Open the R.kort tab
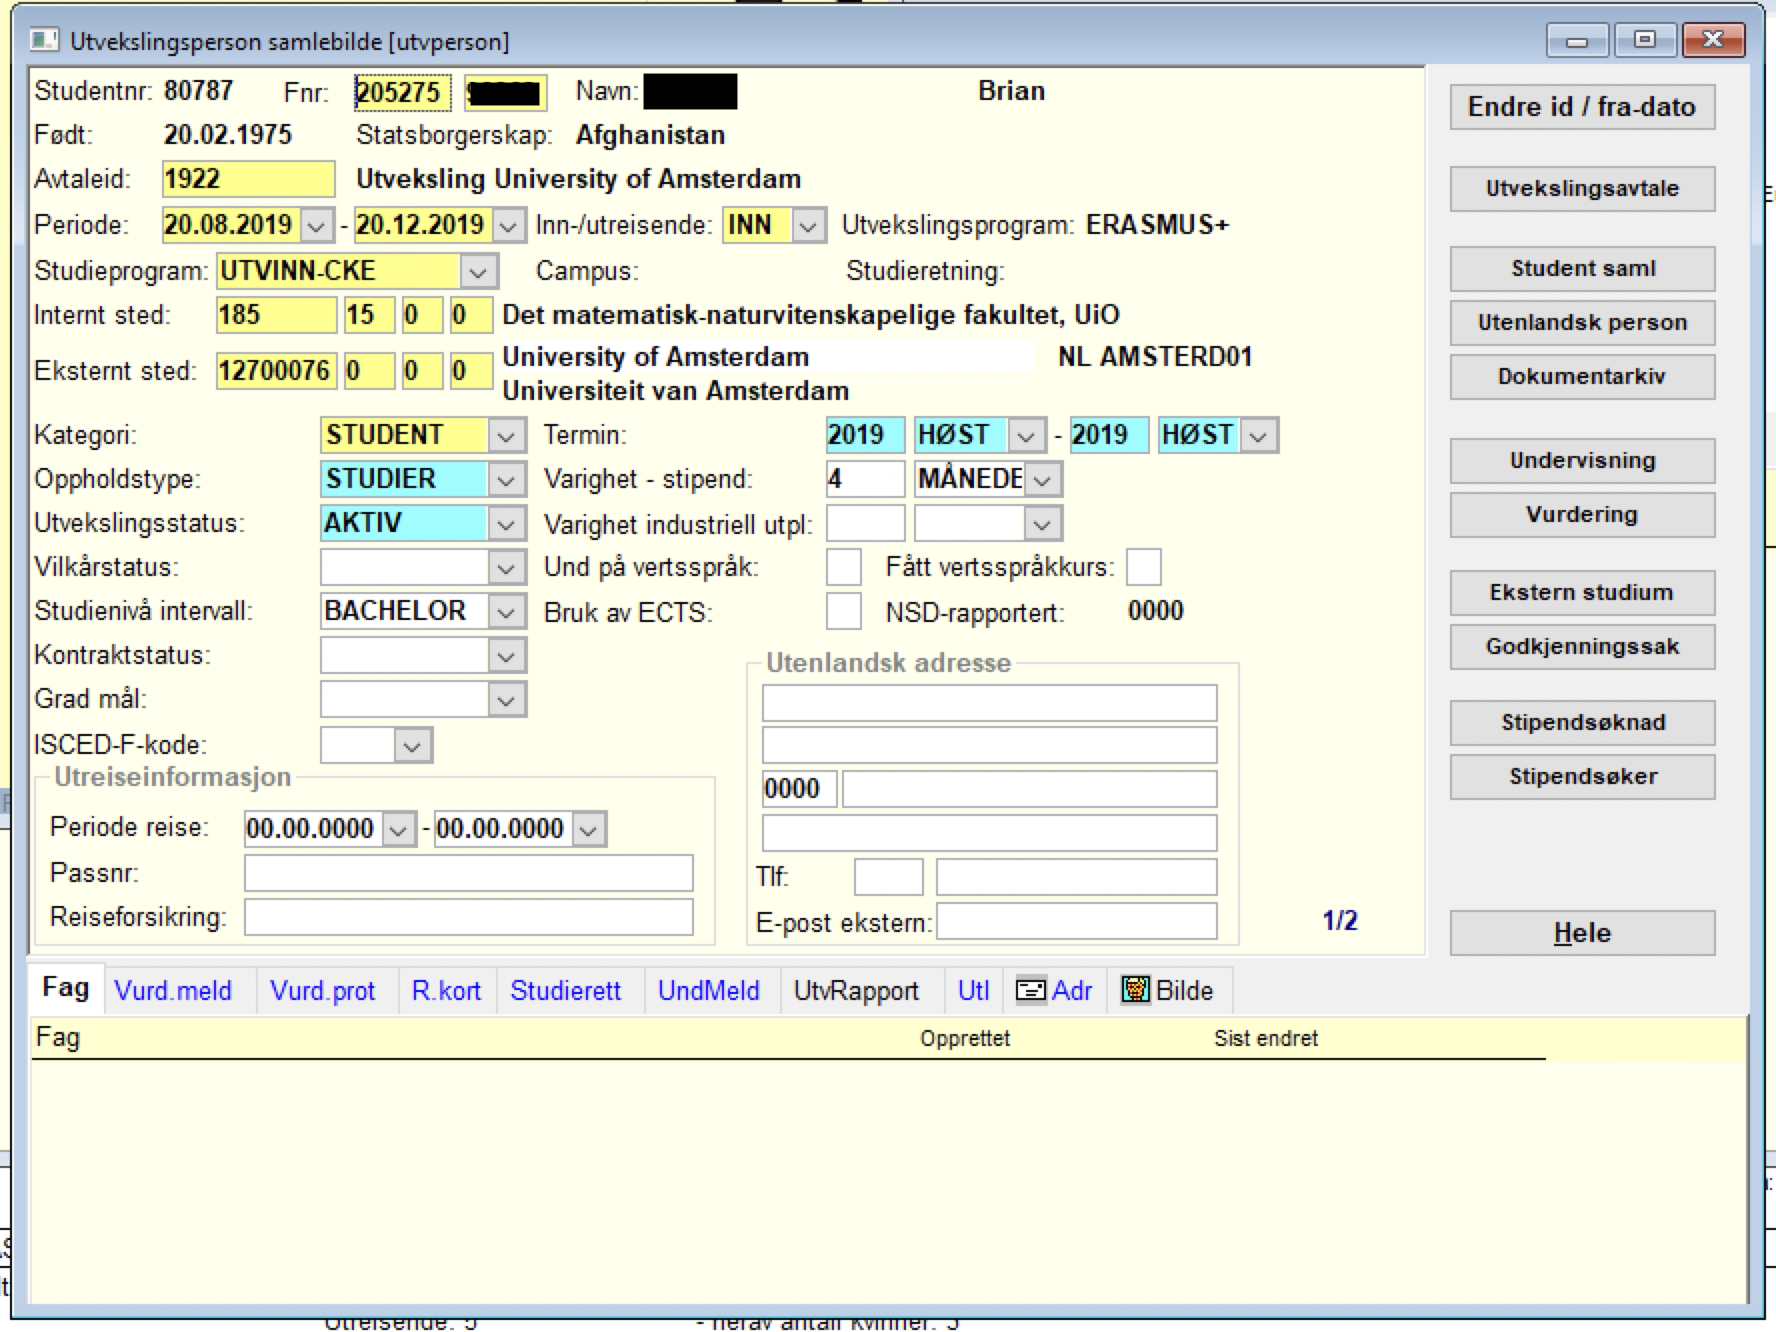Screen dimensions: 1776x1332 pos(446,991)
